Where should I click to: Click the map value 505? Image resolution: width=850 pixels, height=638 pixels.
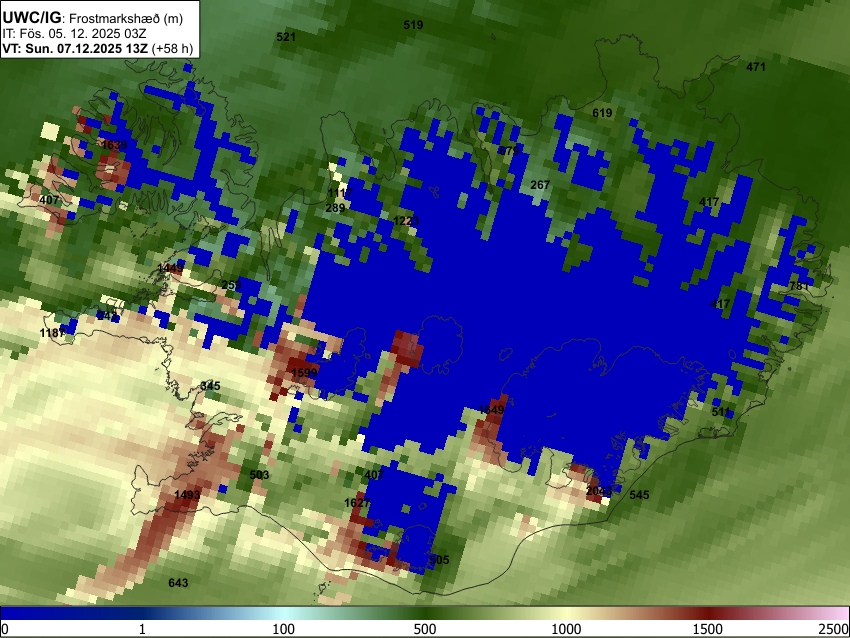(439, 559)
